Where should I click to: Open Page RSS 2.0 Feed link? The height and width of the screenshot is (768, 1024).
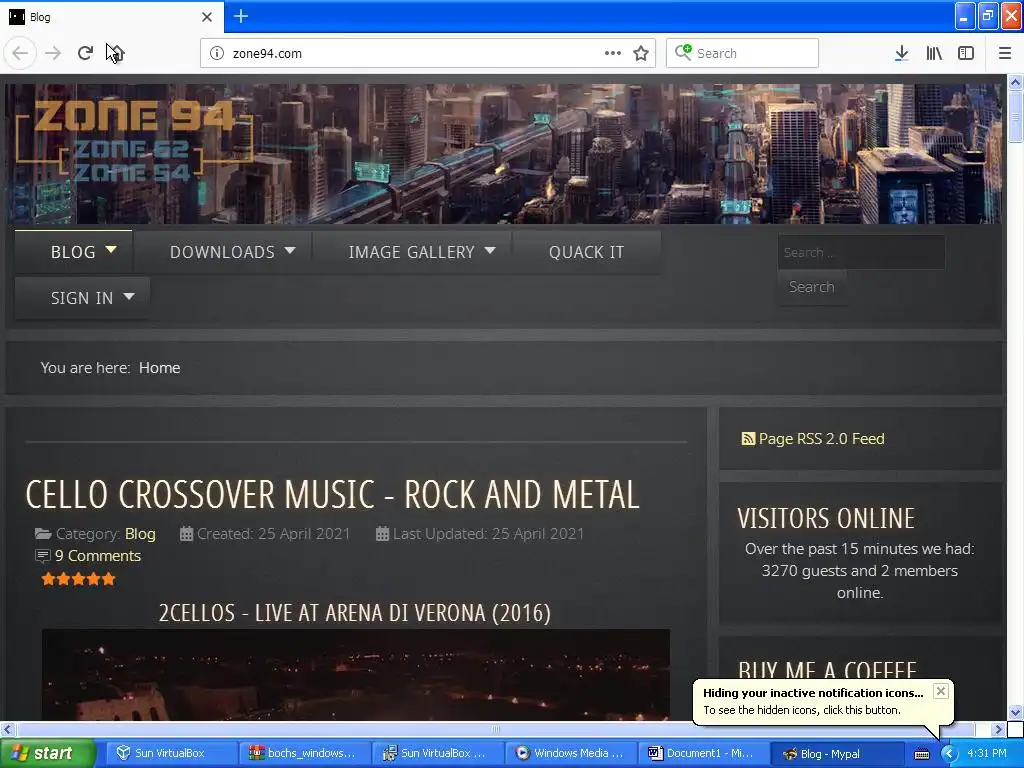pos(822,439)
